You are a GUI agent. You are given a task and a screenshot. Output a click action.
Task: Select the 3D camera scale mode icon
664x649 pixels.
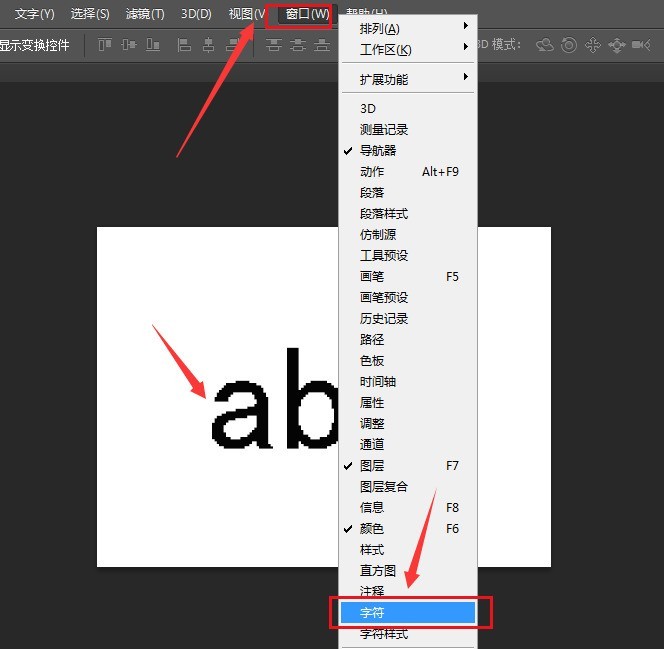click(641, 44)
